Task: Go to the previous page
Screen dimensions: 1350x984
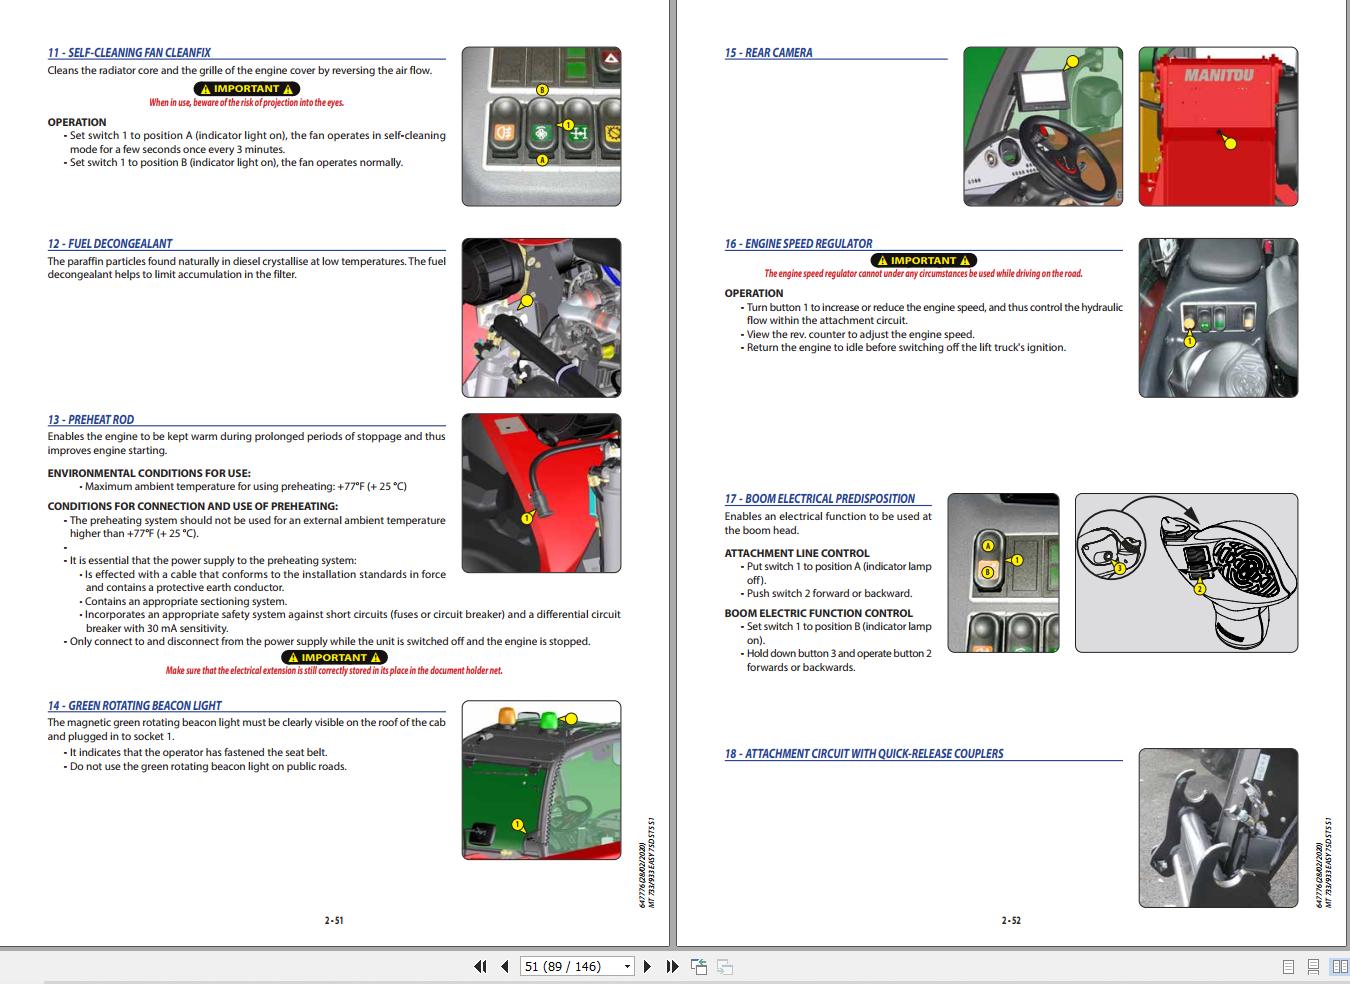Action: point(503,966)
